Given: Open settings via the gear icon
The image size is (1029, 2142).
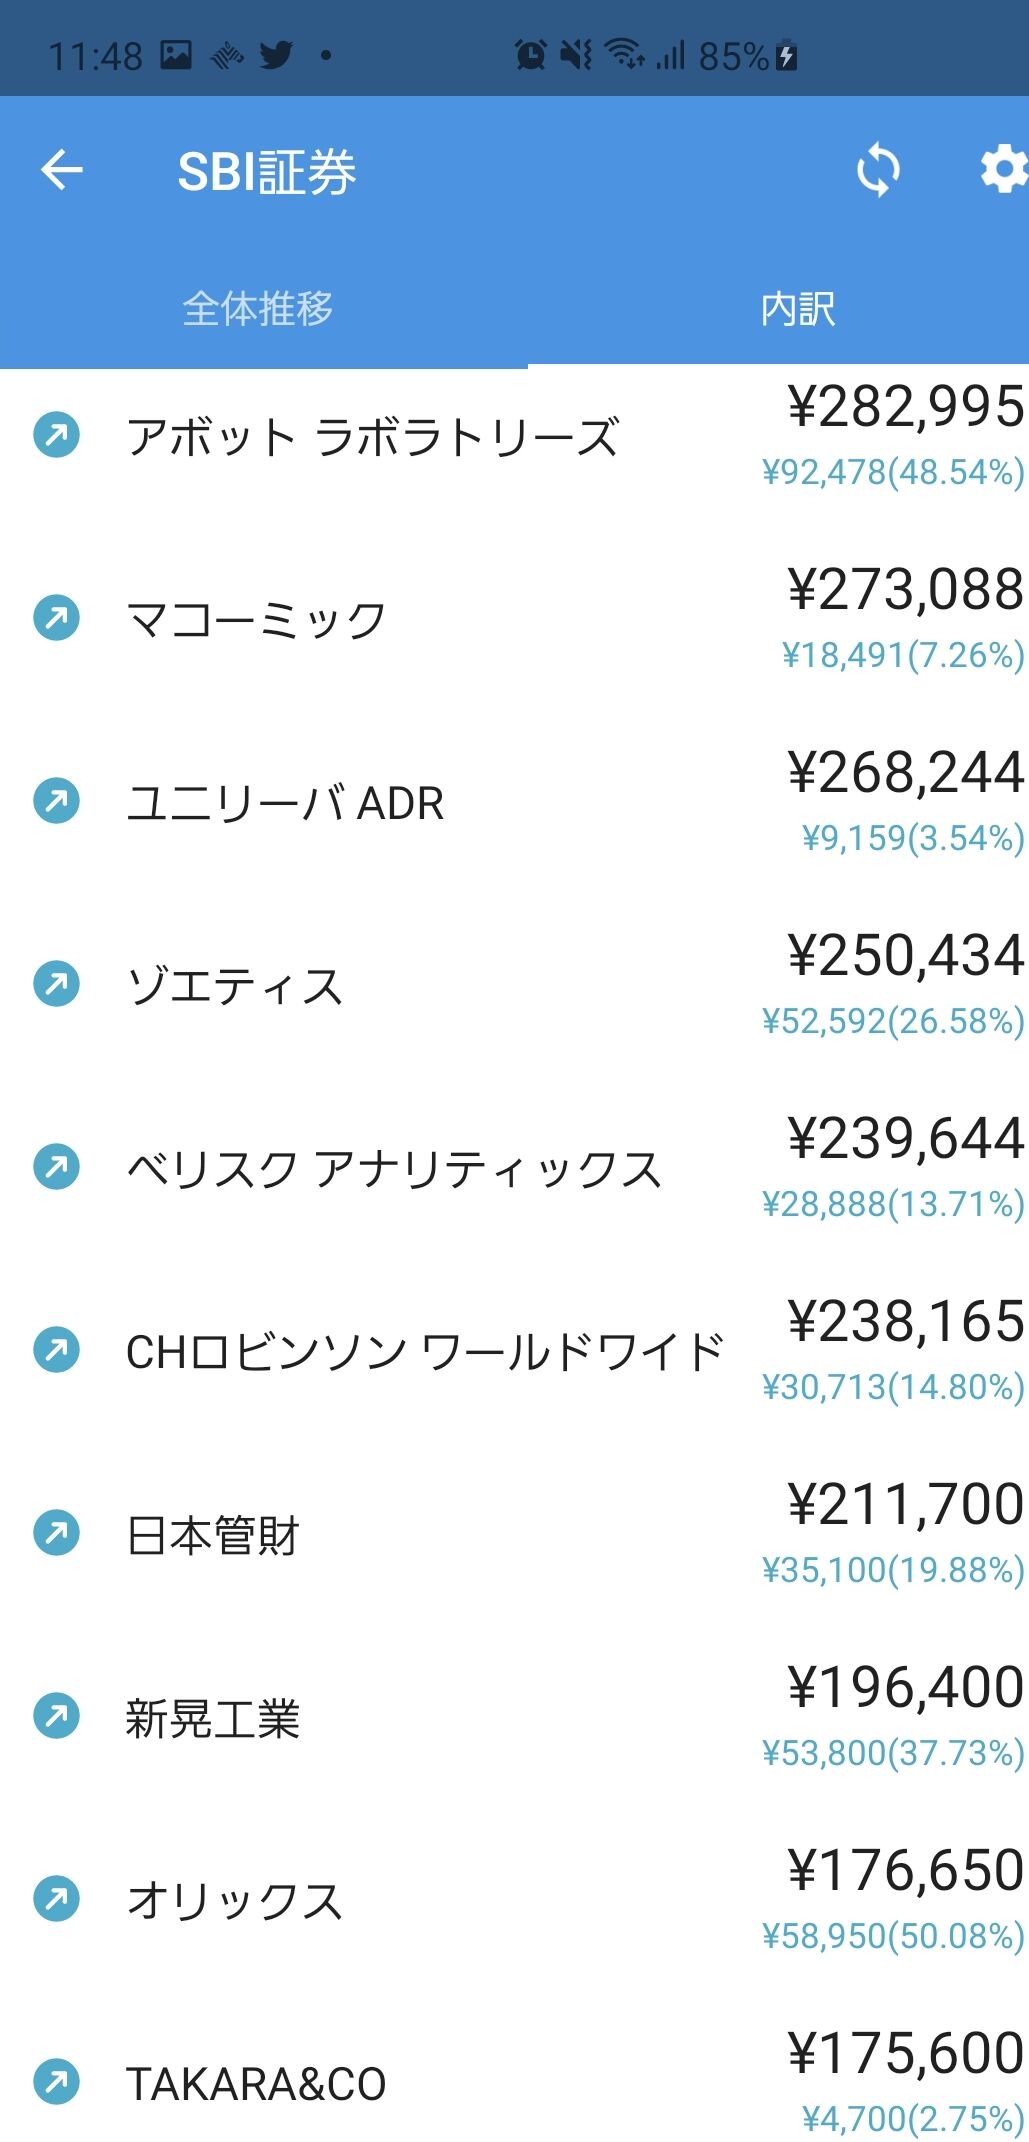Looking at the screenshot, I should (x=1003, y=170).
